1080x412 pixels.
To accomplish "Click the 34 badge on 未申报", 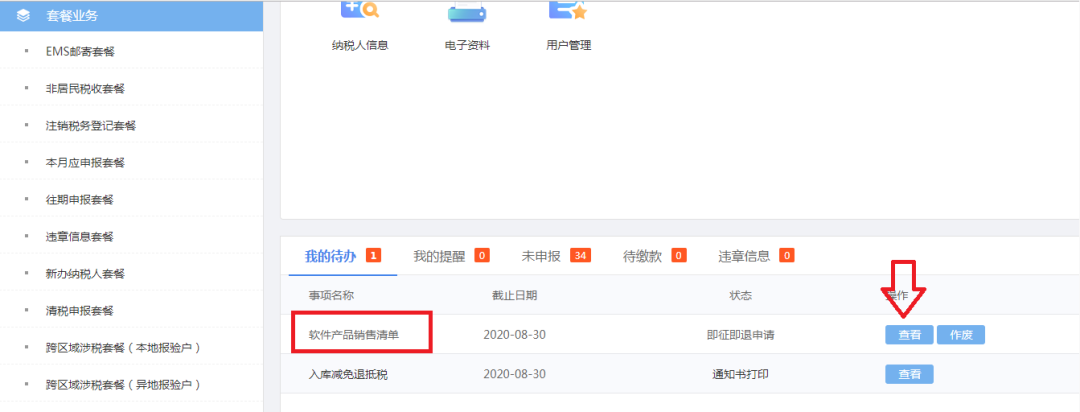I will (x=581, y=256).
